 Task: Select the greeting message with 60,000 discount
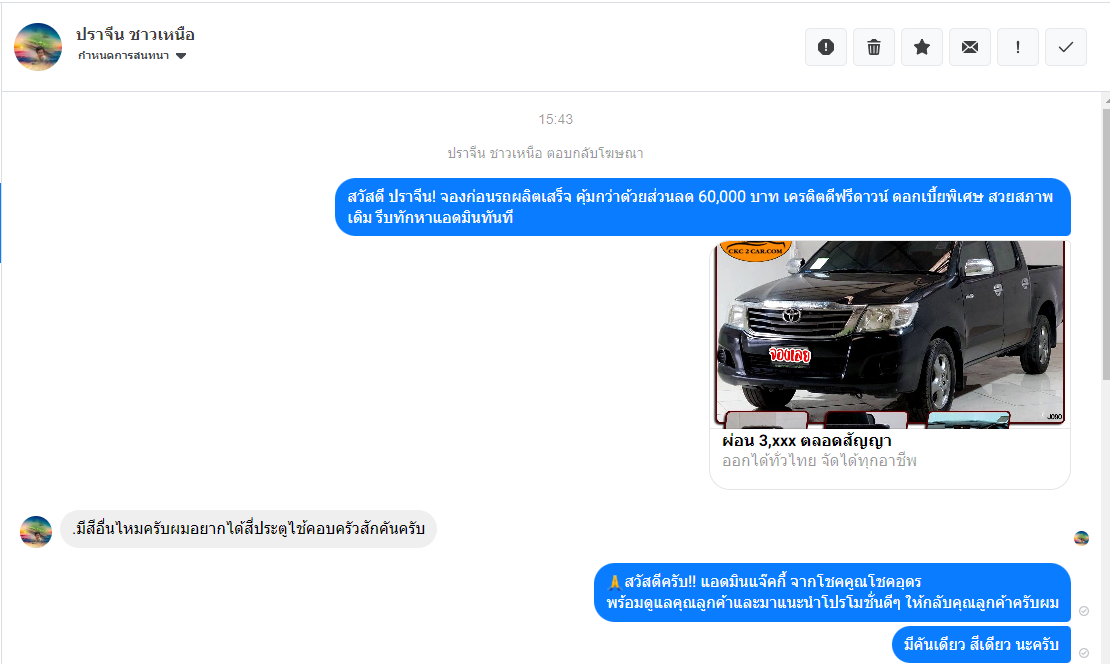pyautogui.click(x=703, y=207)
